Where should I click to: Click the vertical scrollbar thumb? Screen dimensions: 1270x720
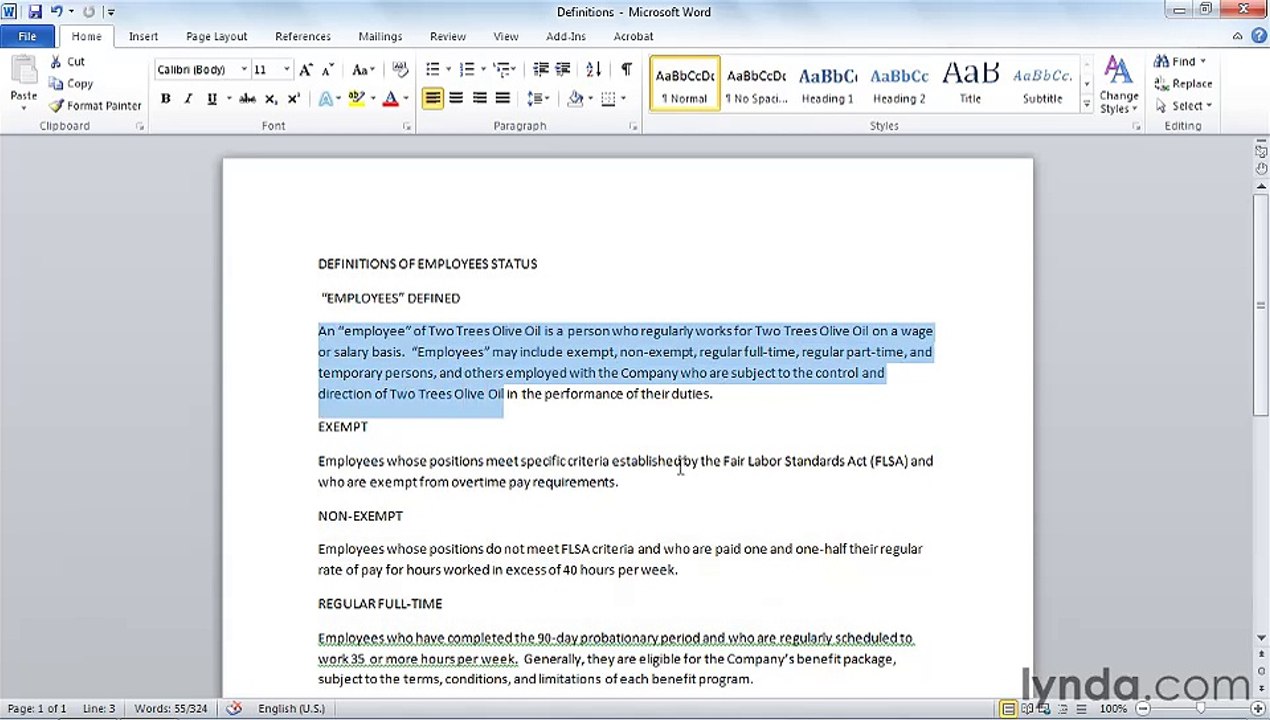click(1261, 305)
